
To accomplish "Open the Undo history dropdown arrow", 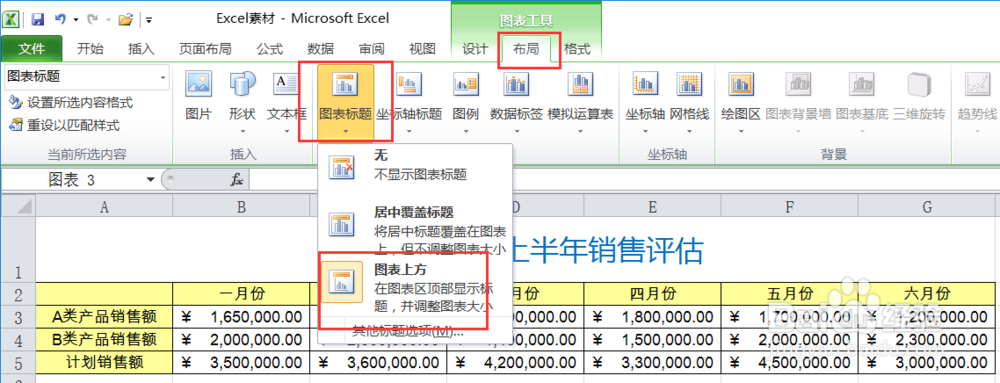I will coord(76,20).
